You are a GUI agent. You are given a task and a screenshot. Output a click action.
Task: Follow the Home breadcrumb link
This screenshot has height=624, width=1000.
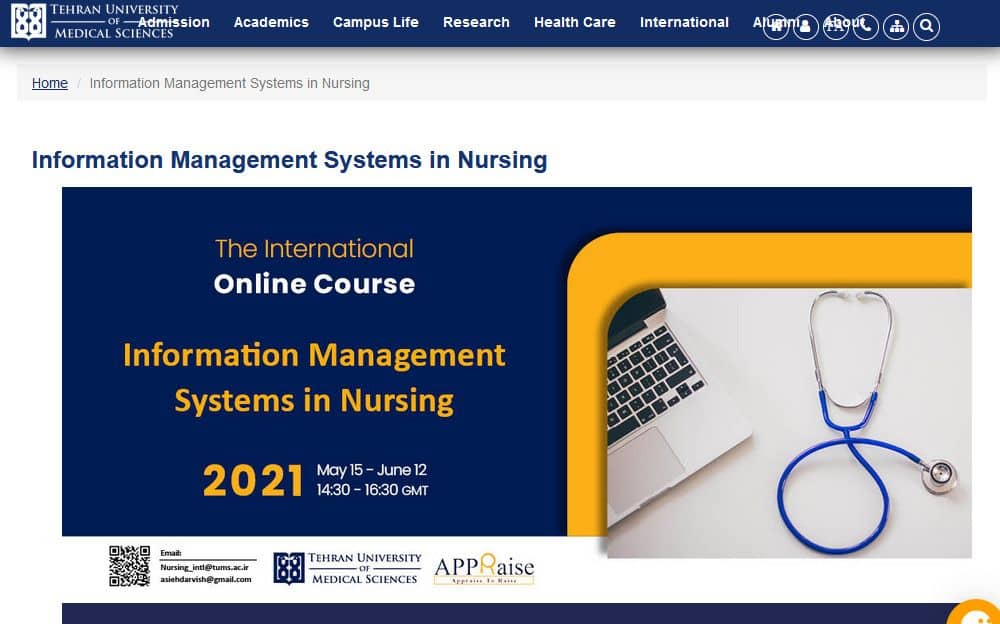pyautogui.click(x=50, y=83)
